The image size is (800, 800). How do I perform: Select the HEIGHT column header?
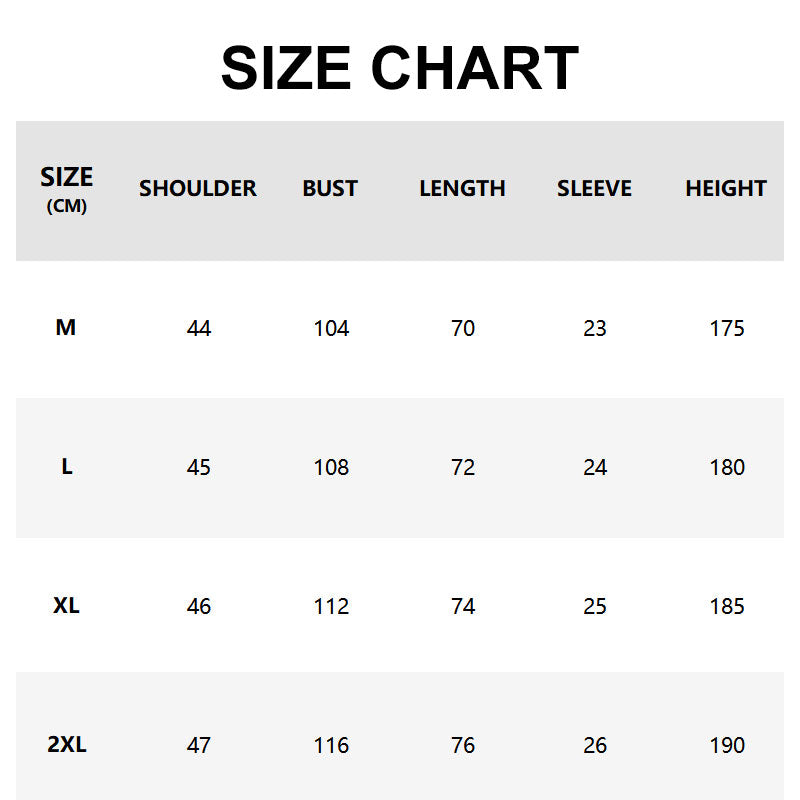[x=726, y=188]
